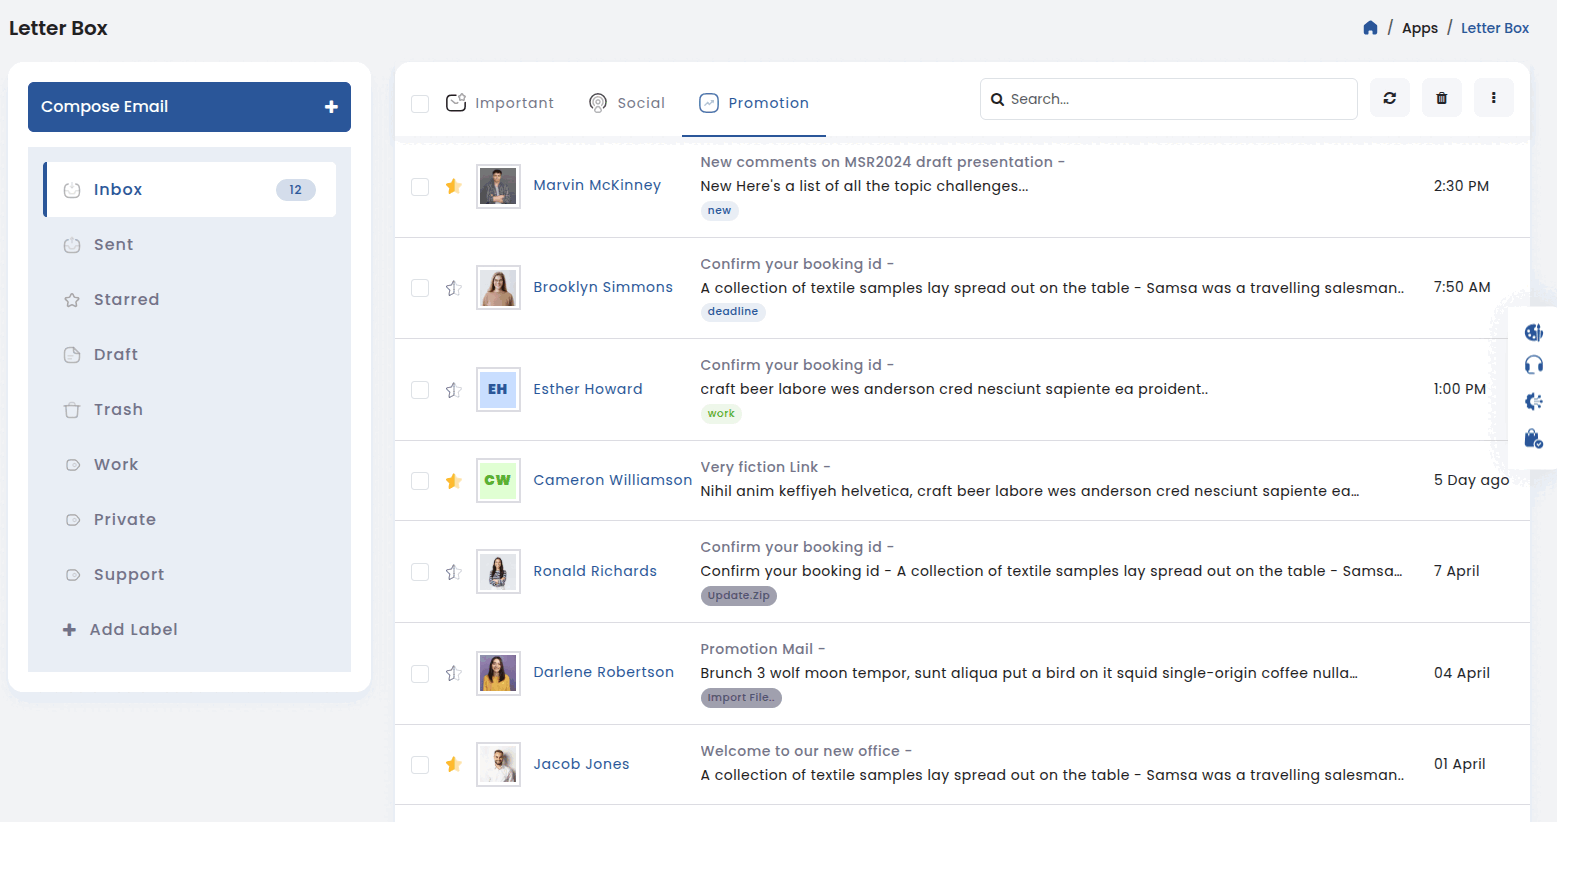
Task: Click the Letter Box breadcrumb link
Action: point(1494,28)
